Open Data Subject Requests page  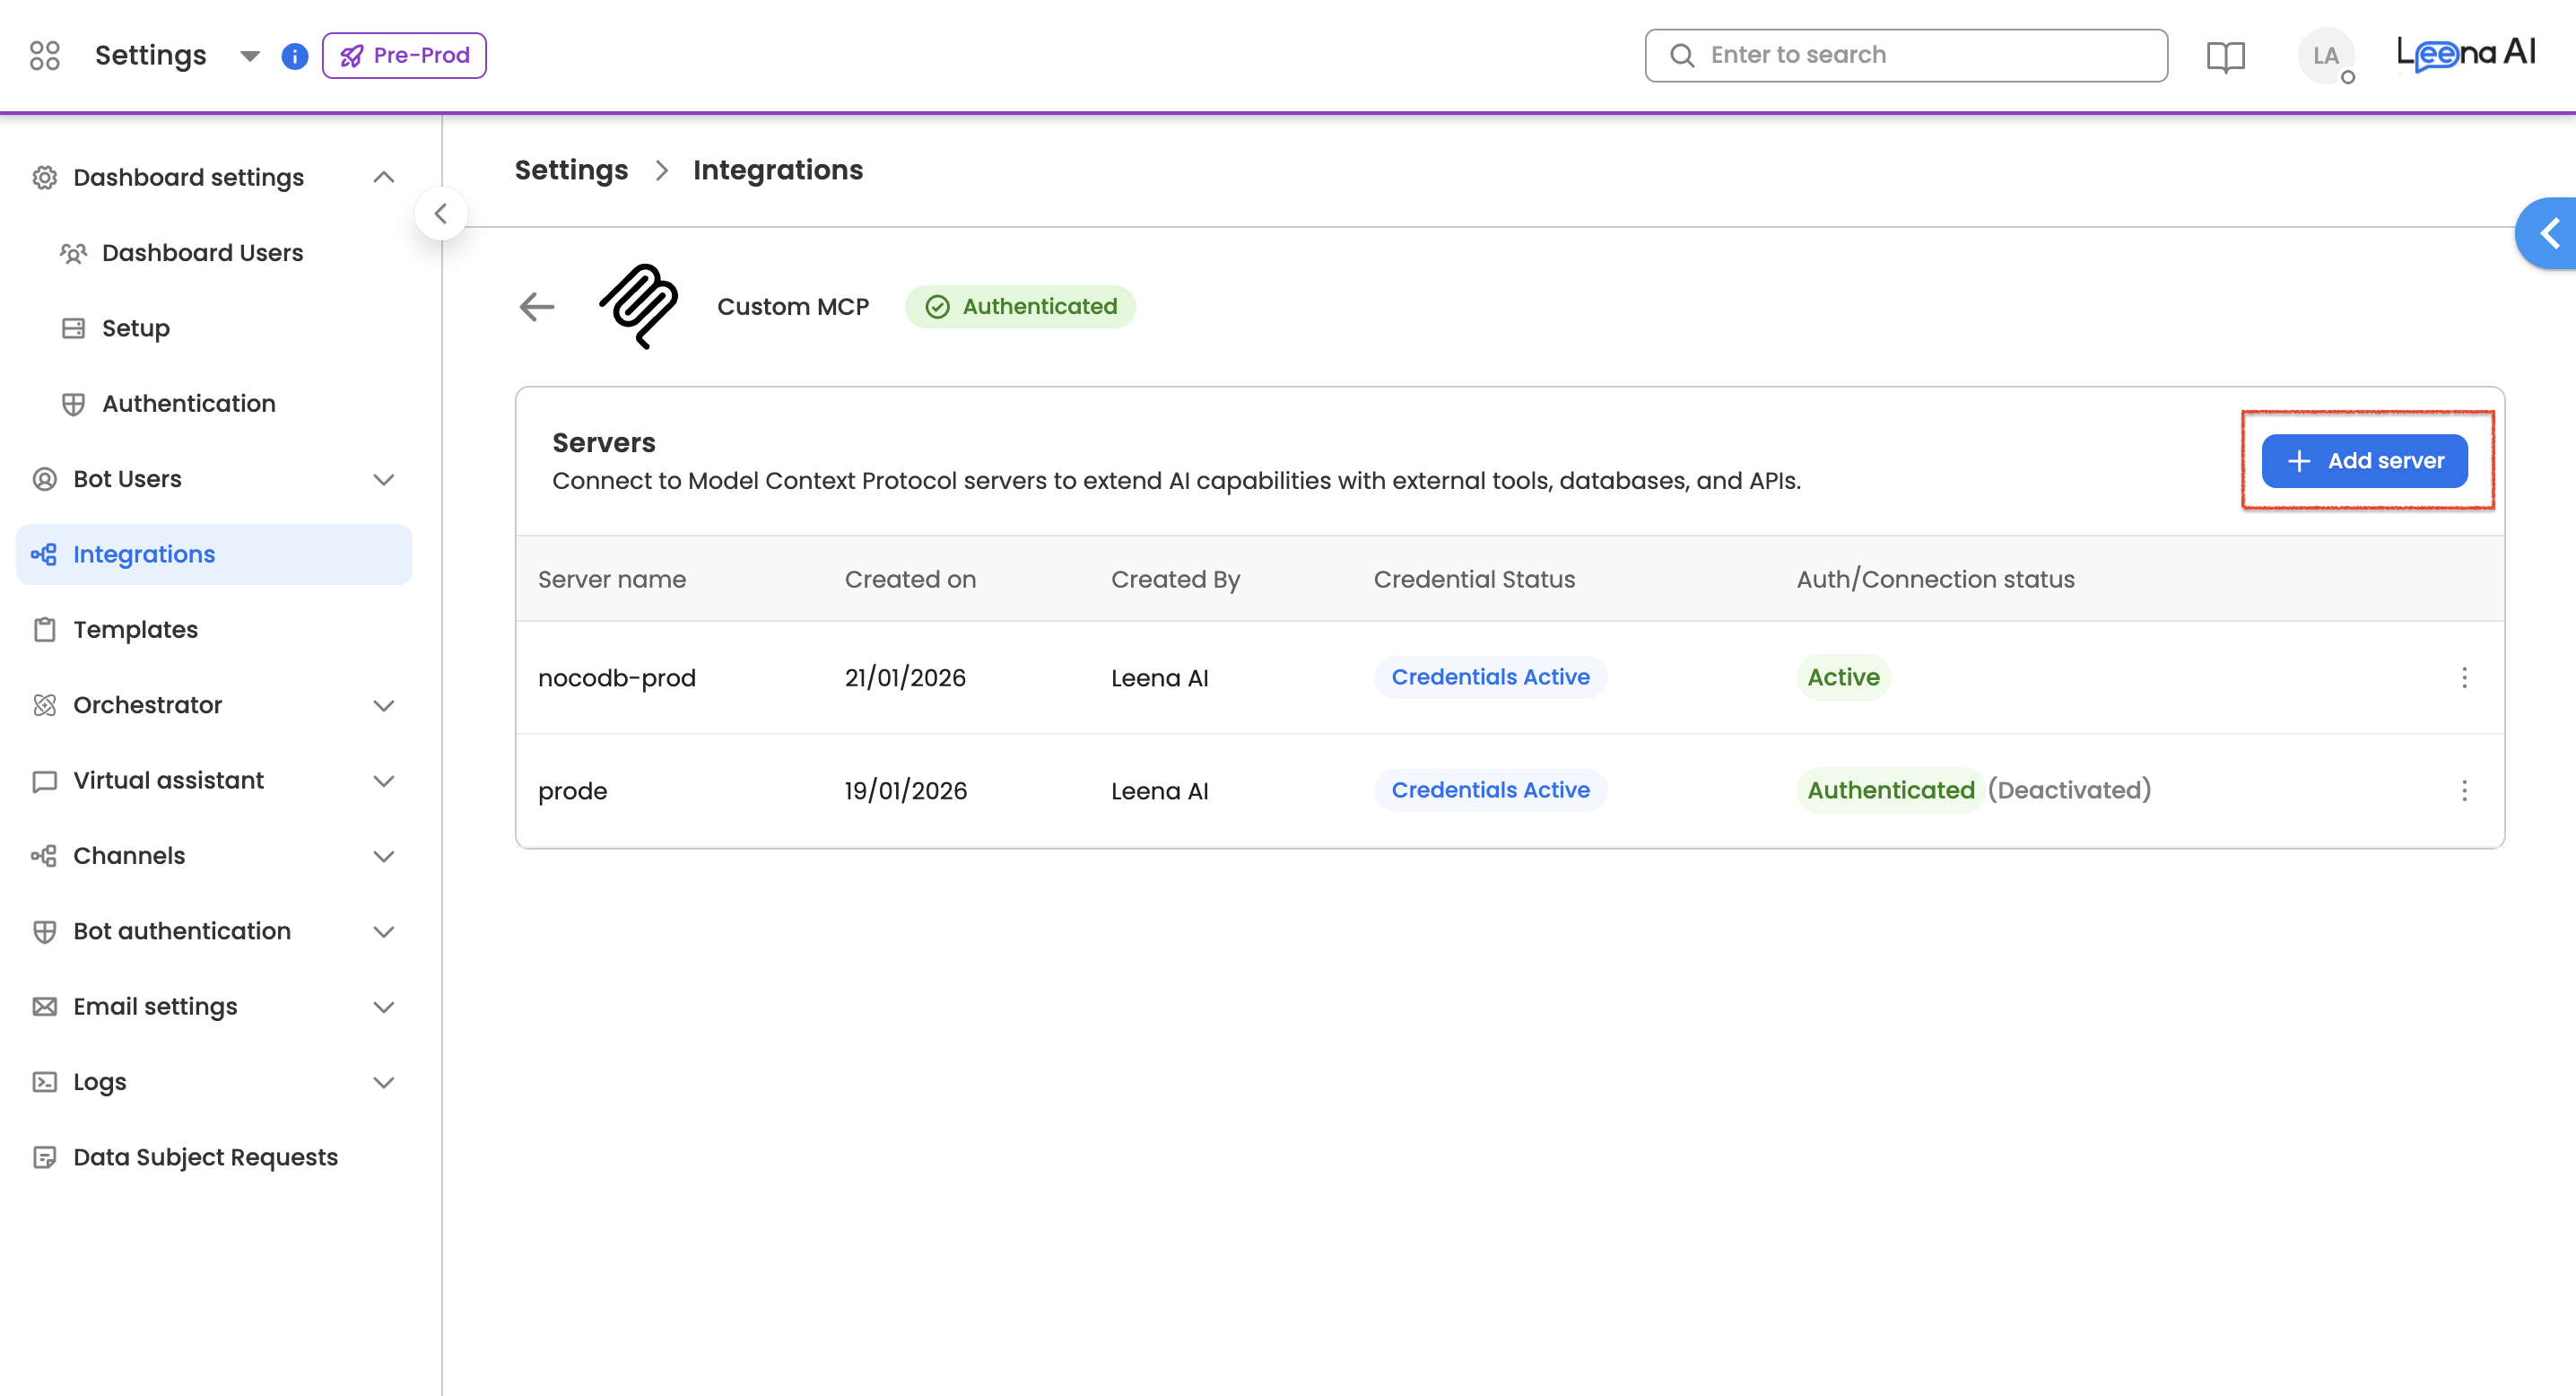pyautogui.click(x=205, y=1157)
